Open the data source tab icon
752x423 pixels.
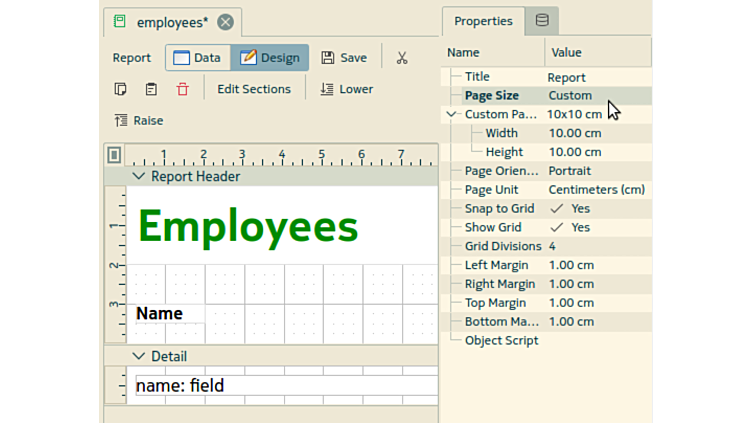pos(542,21)
